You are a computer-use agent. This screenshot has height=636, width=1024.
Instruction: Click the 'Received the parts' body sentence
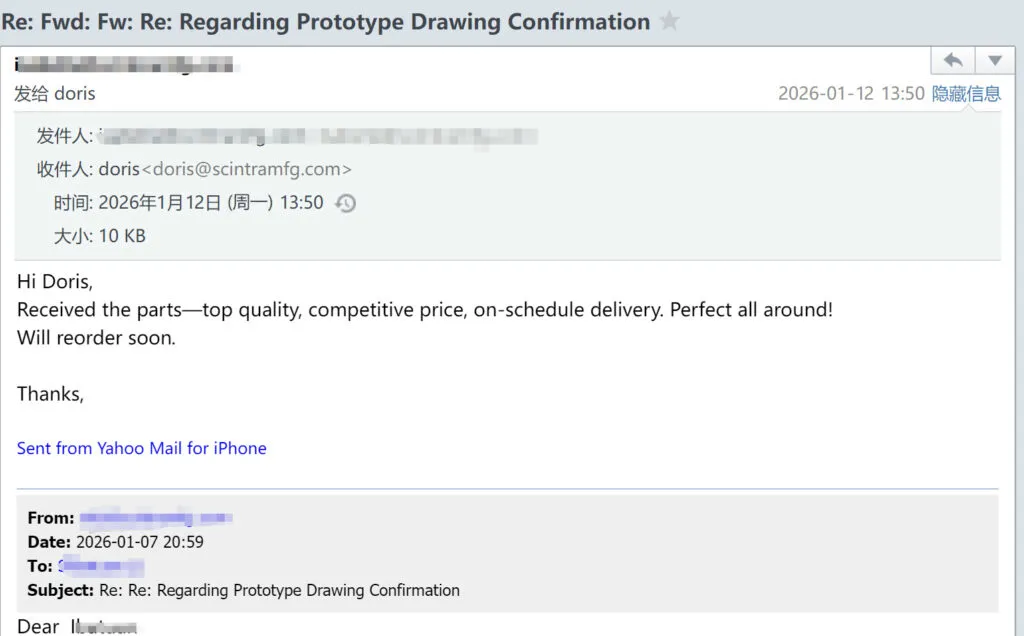pos(424,310)
